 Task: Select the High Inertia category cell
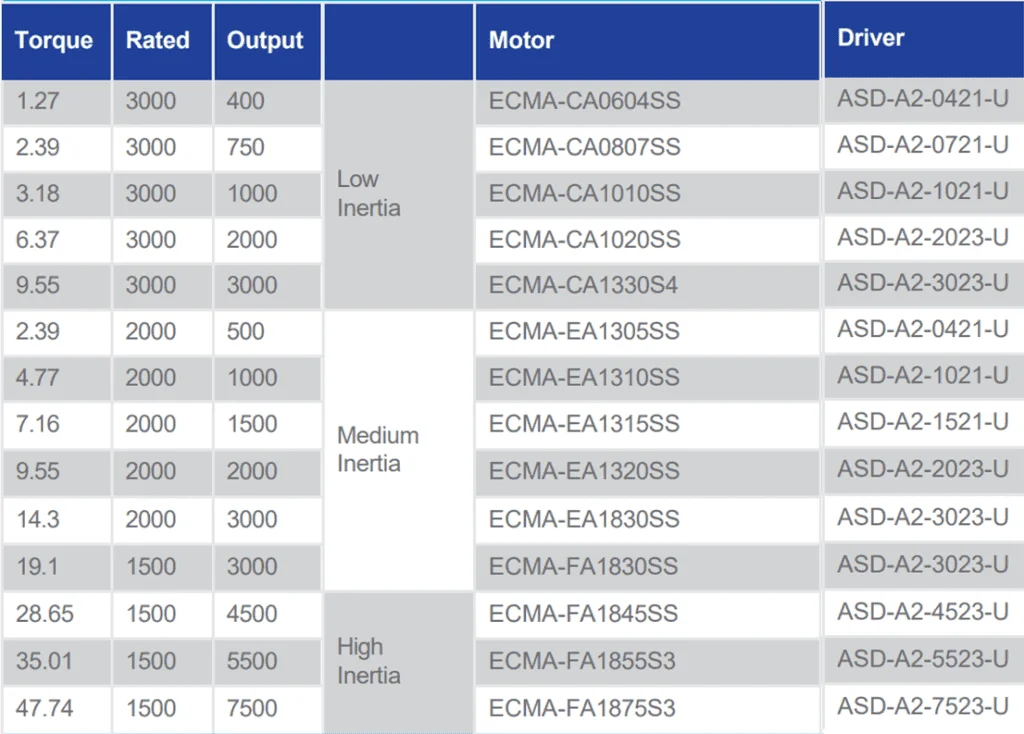pos(398,662)
